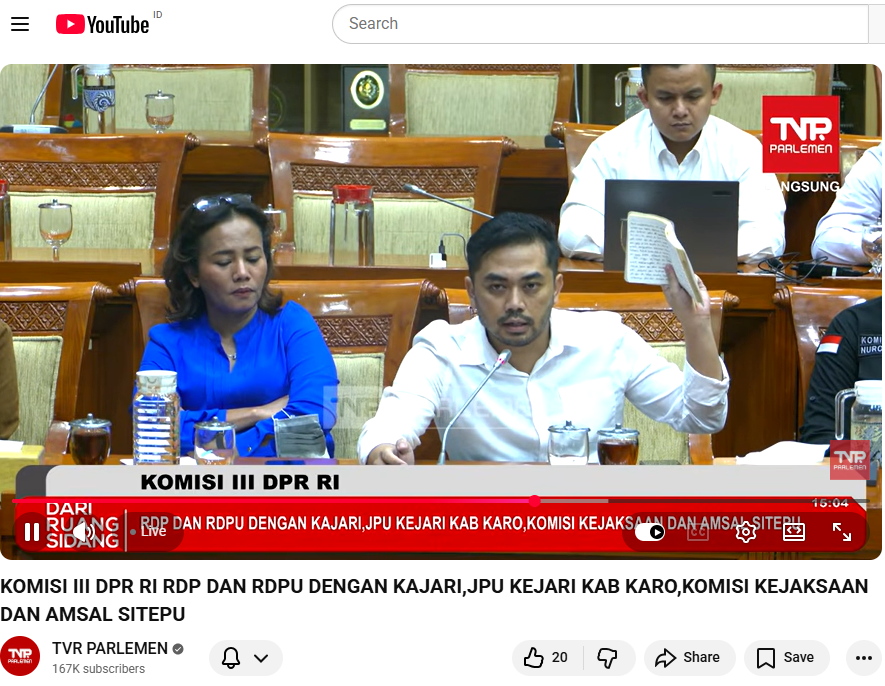Seek using the red progress bar

[440, 501]
